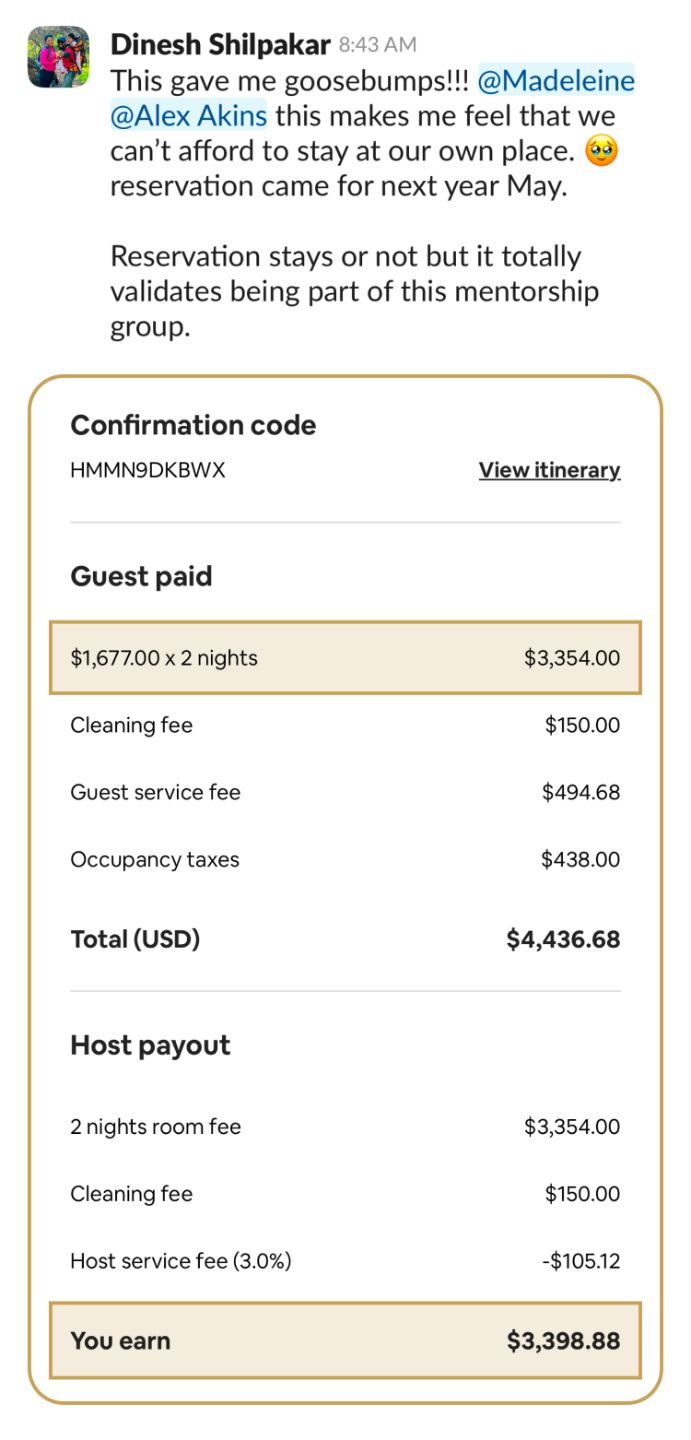Screen dimensions: 691x1440
Task: Select the highlighted You earn row
Action: point(345,1341)
